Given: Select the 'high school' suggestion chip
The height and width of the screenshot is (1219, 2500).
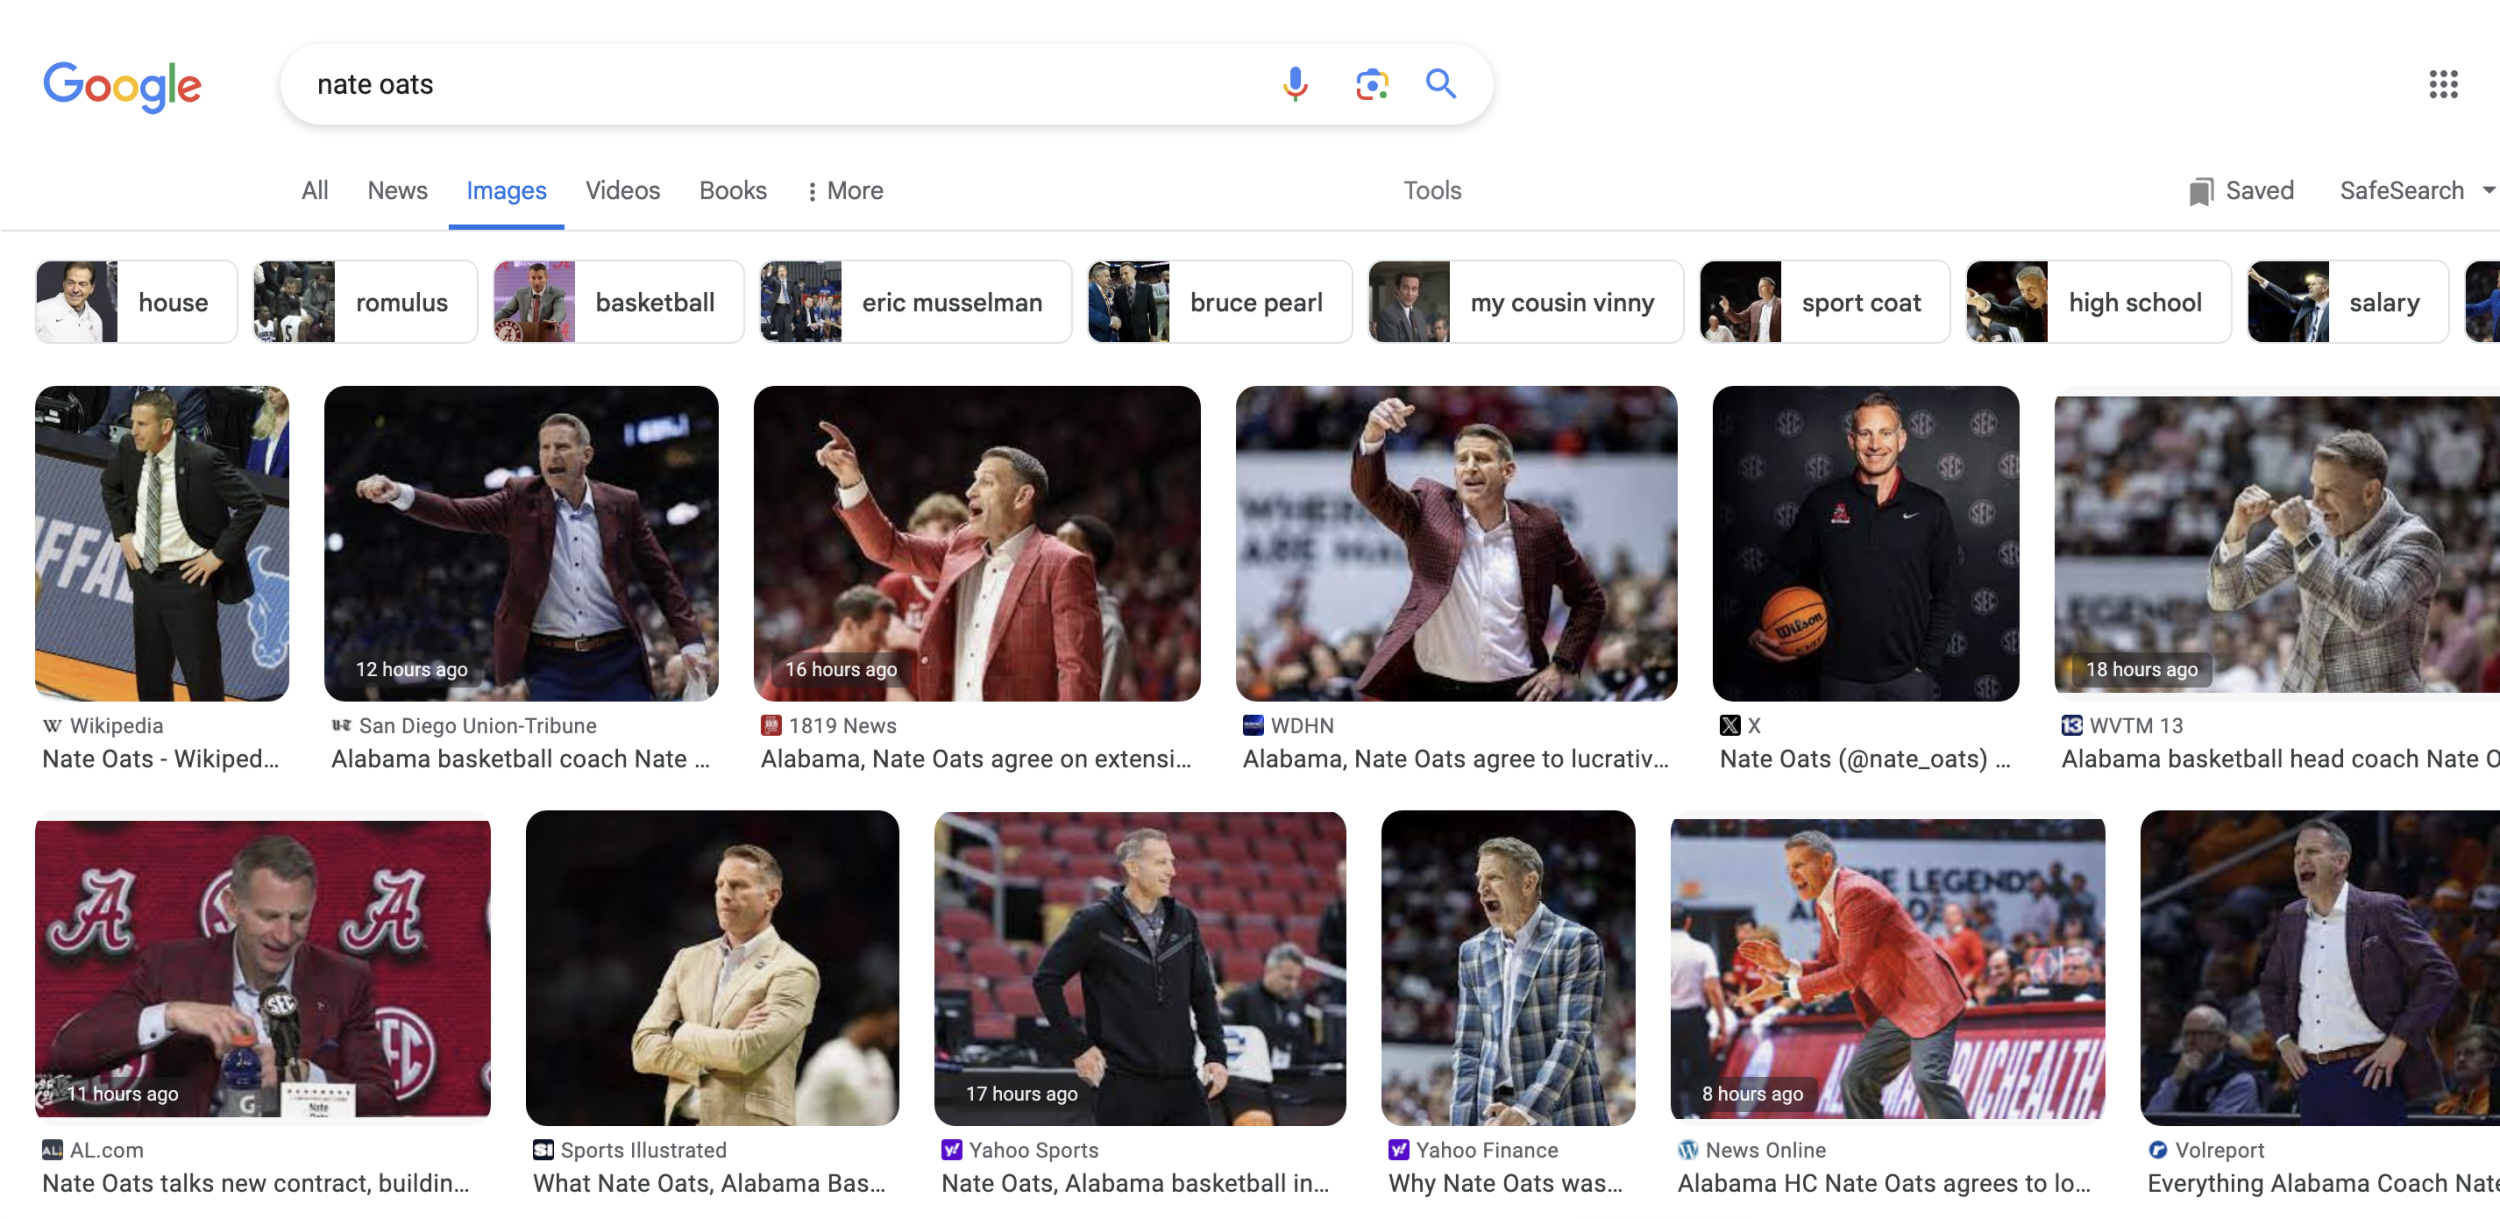Looking at the screenshot, I should (2099, 302).
